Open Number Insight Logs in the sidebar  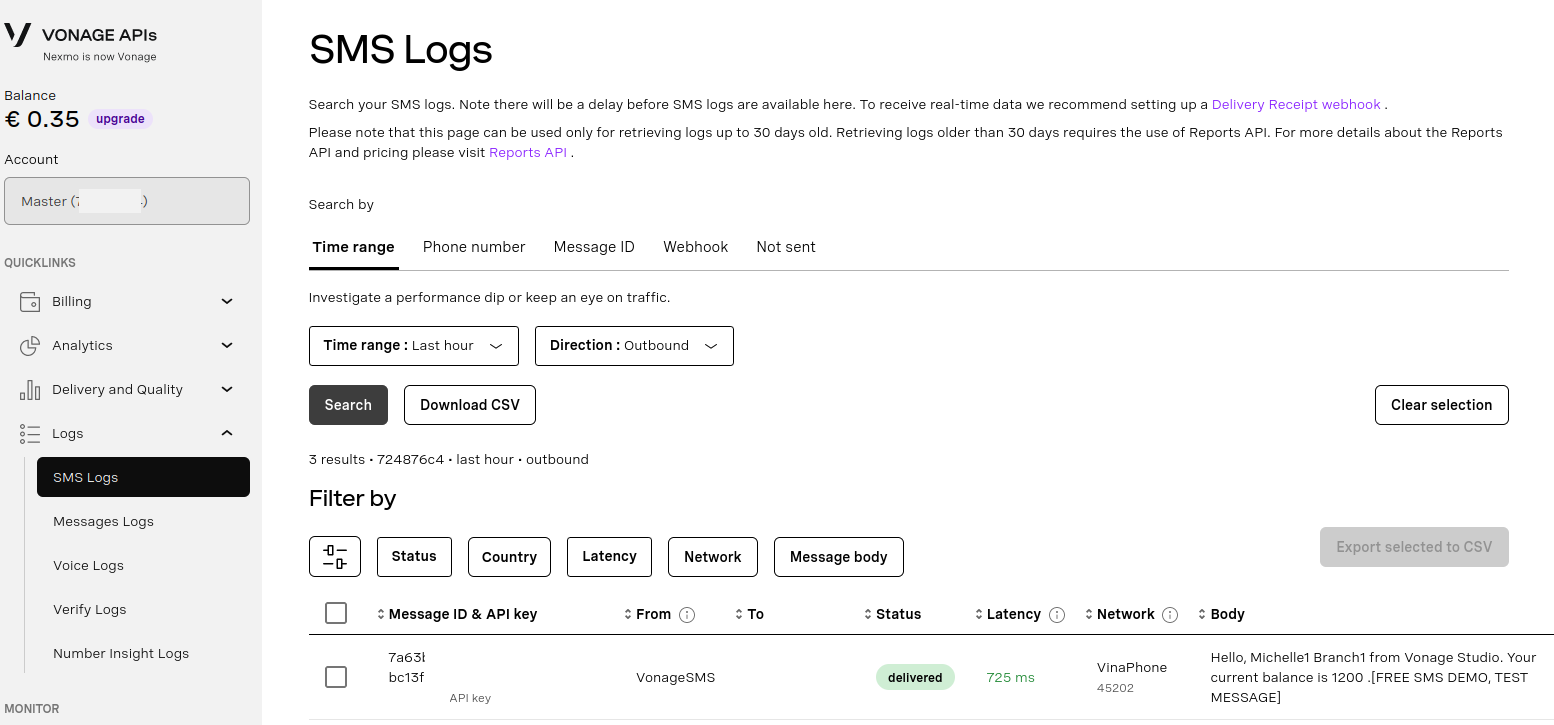click(x=143, y=653)
